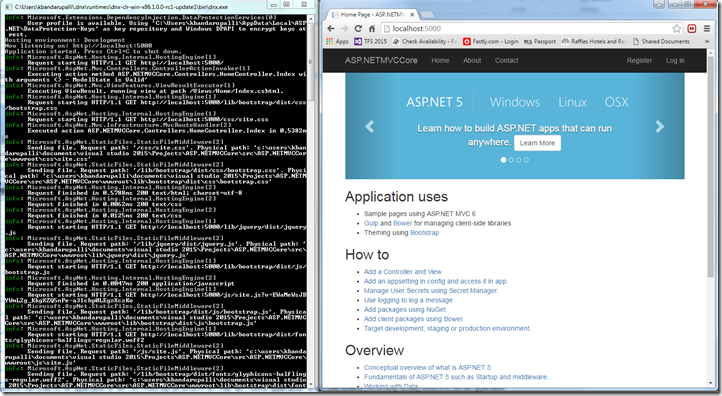
Task: Expand the bookmarks bar overflow chevron
Action: pyautogui.click(x=707, y=41)
